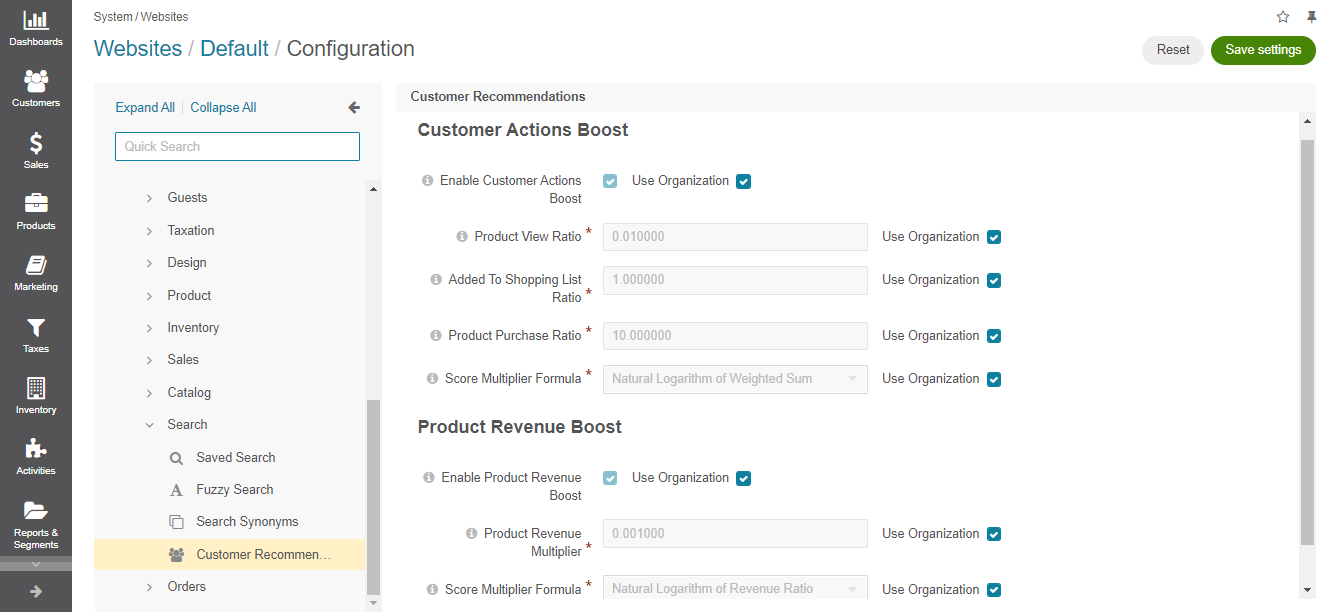
Task: Uncheck Use Organization for Product View Ratio
Action: point(994,237)
